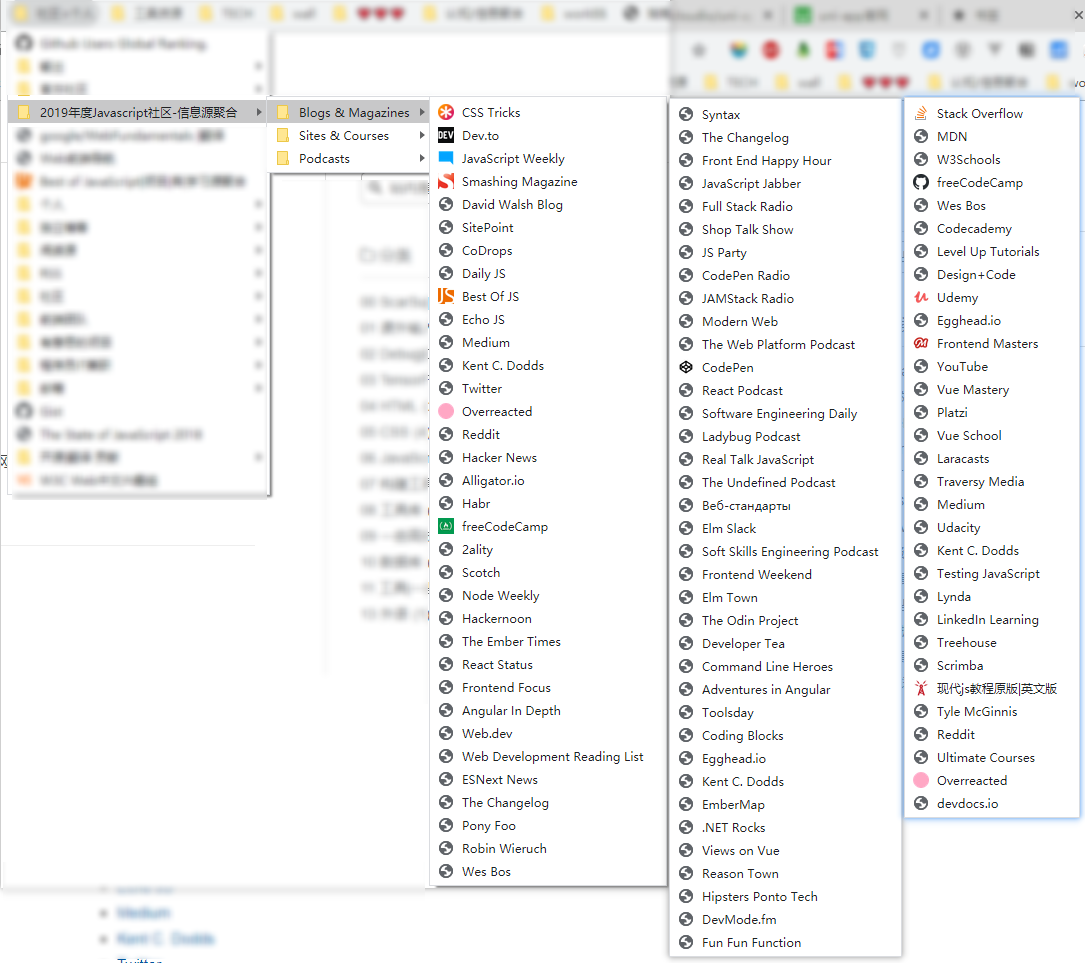
Task: Click the green freeCodeCamp icon in Blogs list
Action: click(446, 526)
